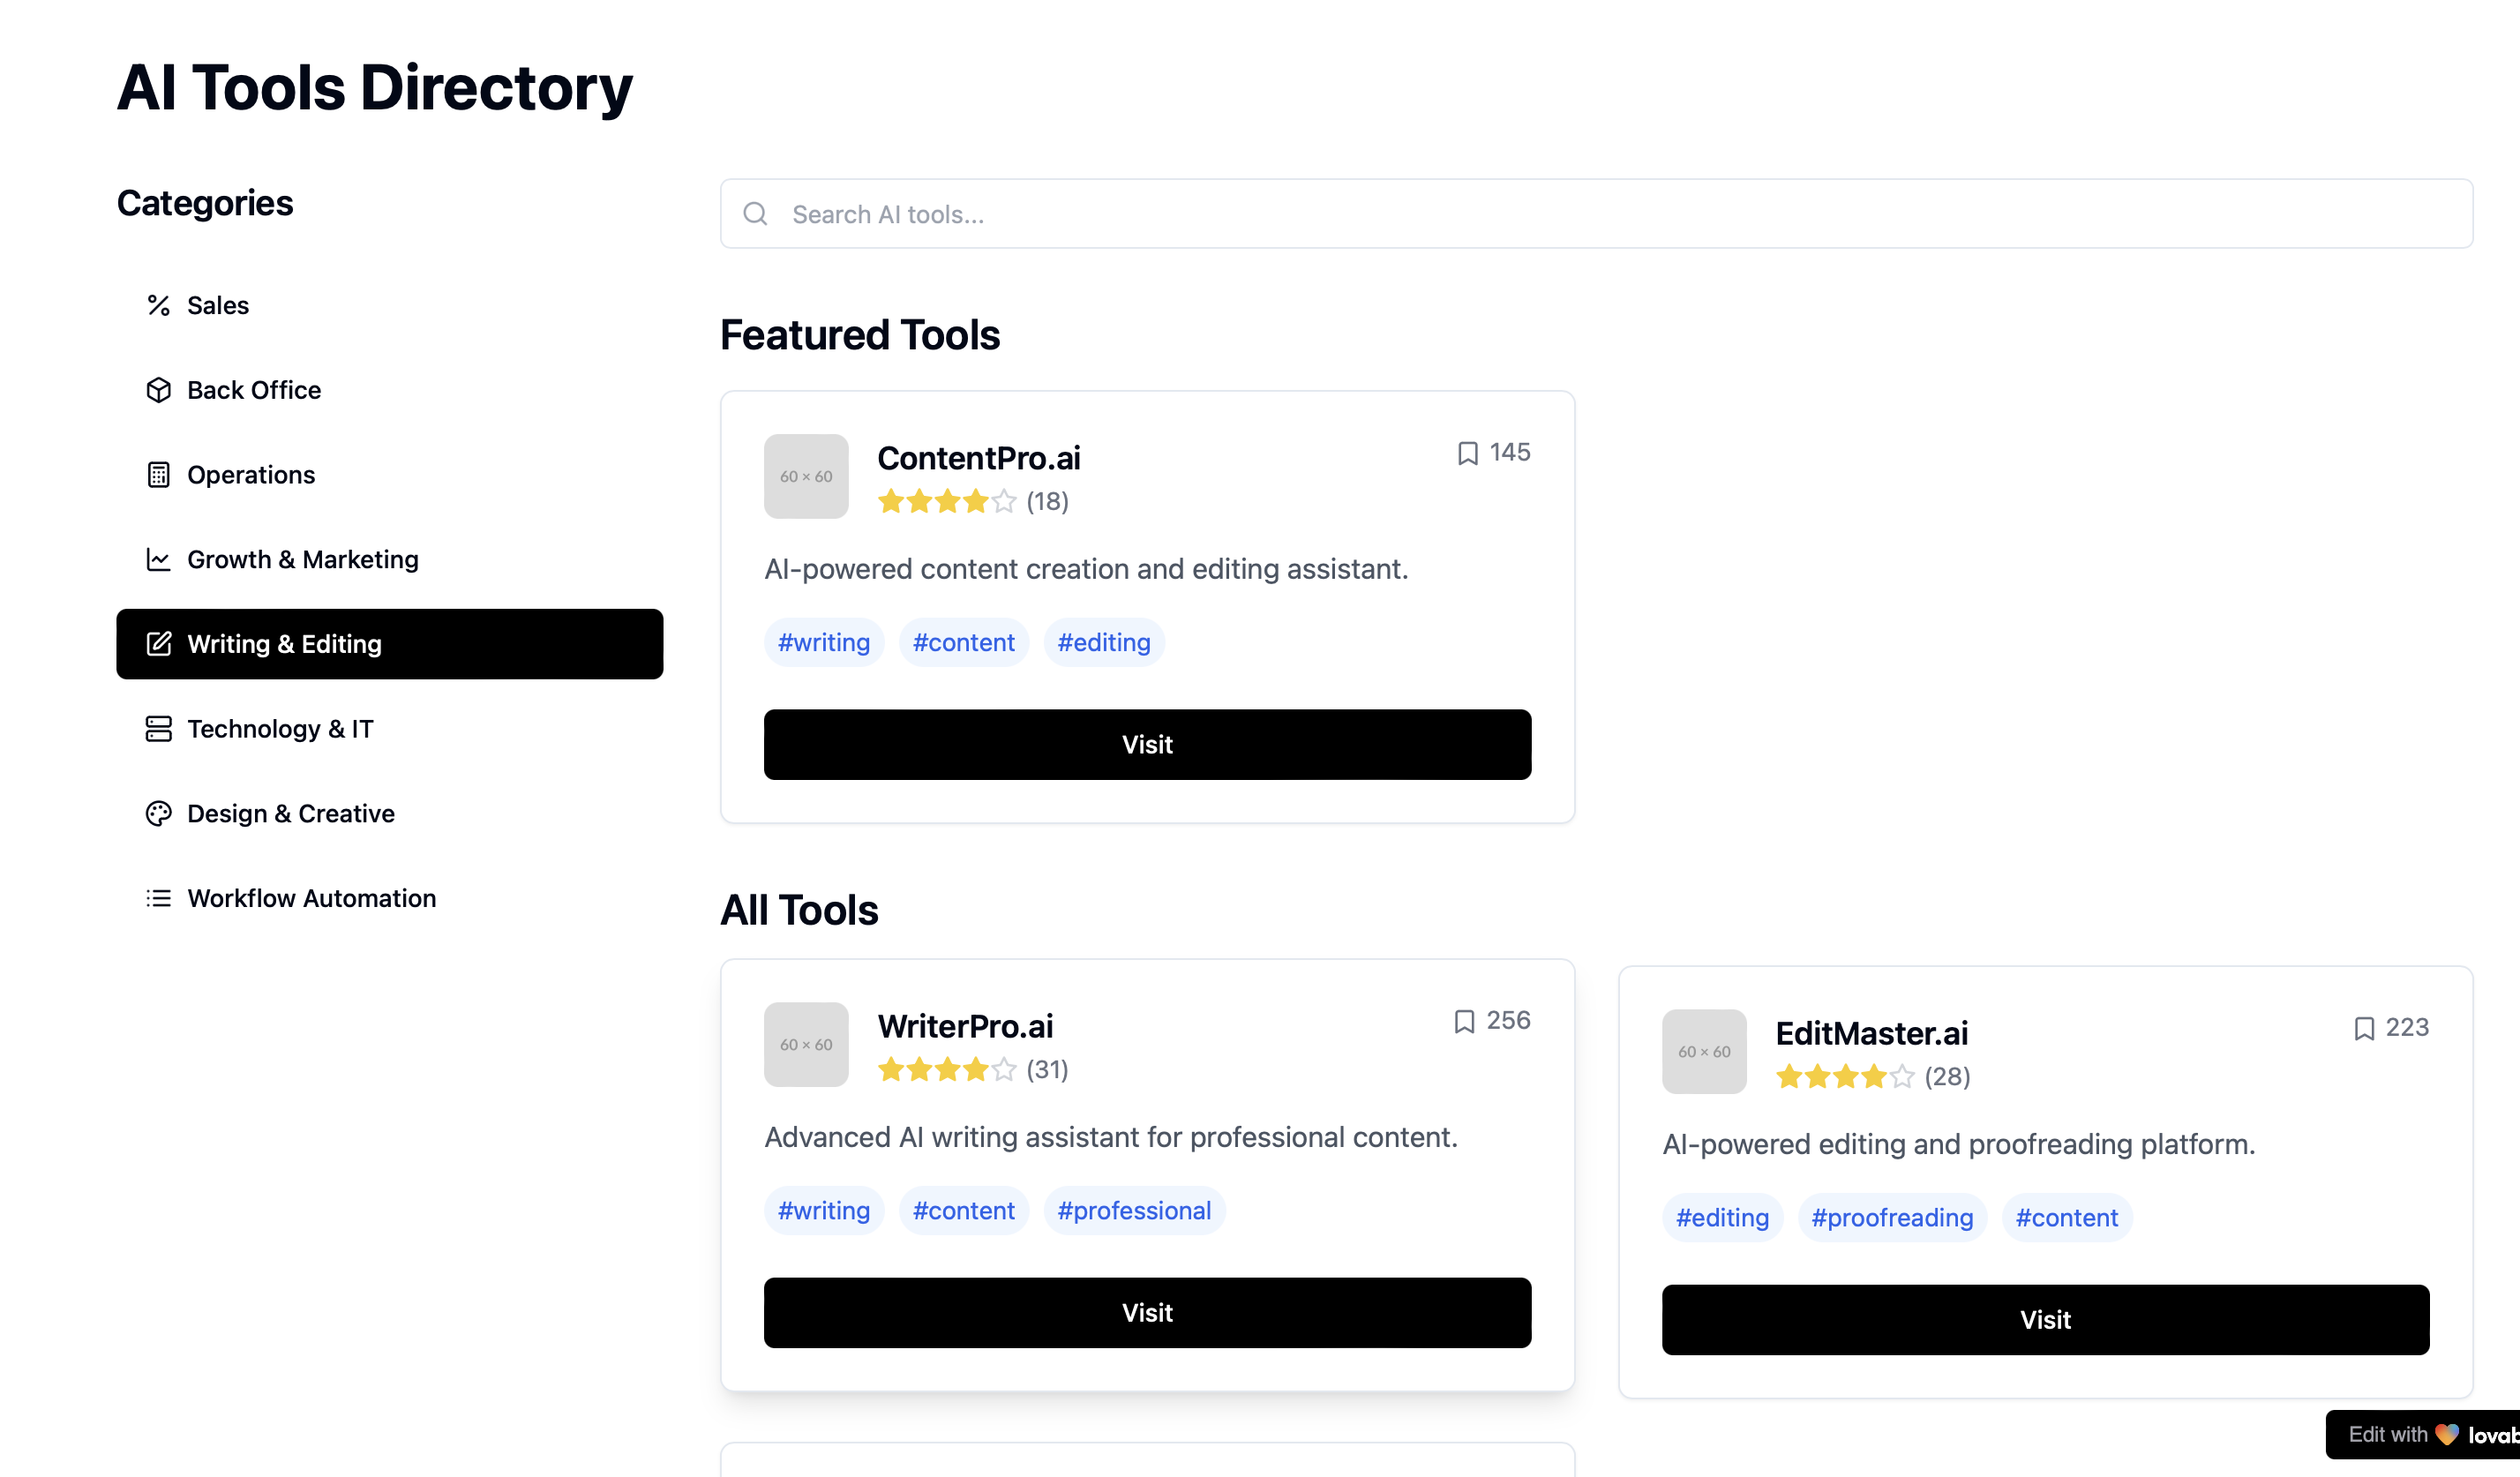Click the Workflow Automation list icon

[158, 898]
